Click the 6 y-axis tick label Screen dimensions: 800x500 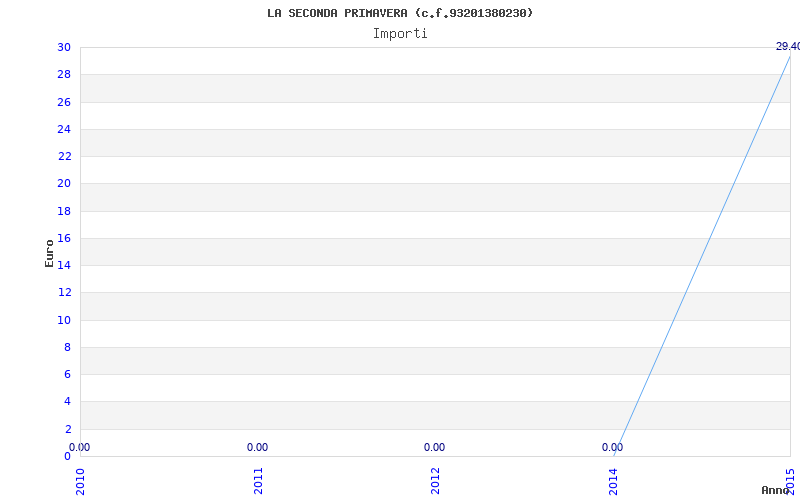coord(67,374)
